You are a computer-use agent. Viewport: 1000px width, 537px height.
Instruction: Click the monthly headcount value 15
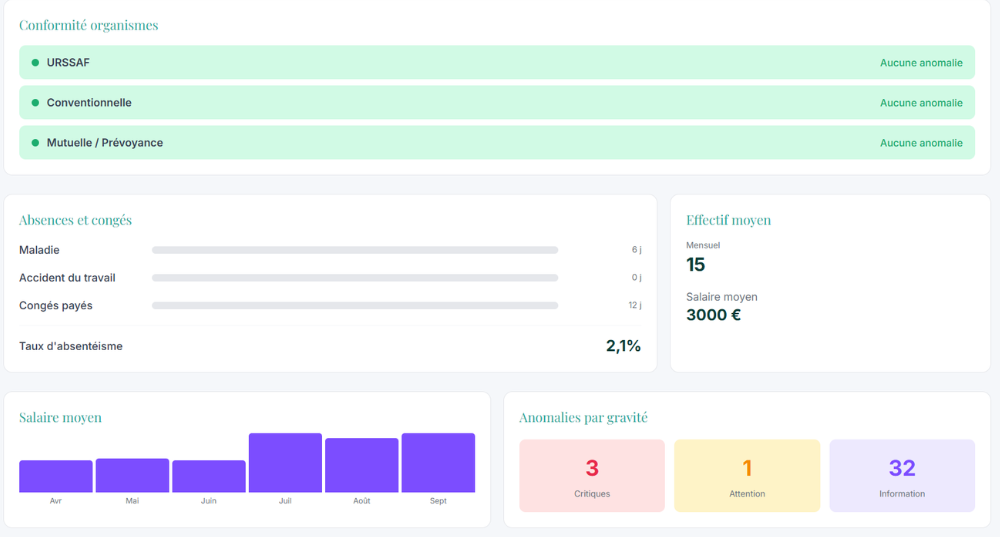point(695,265)
